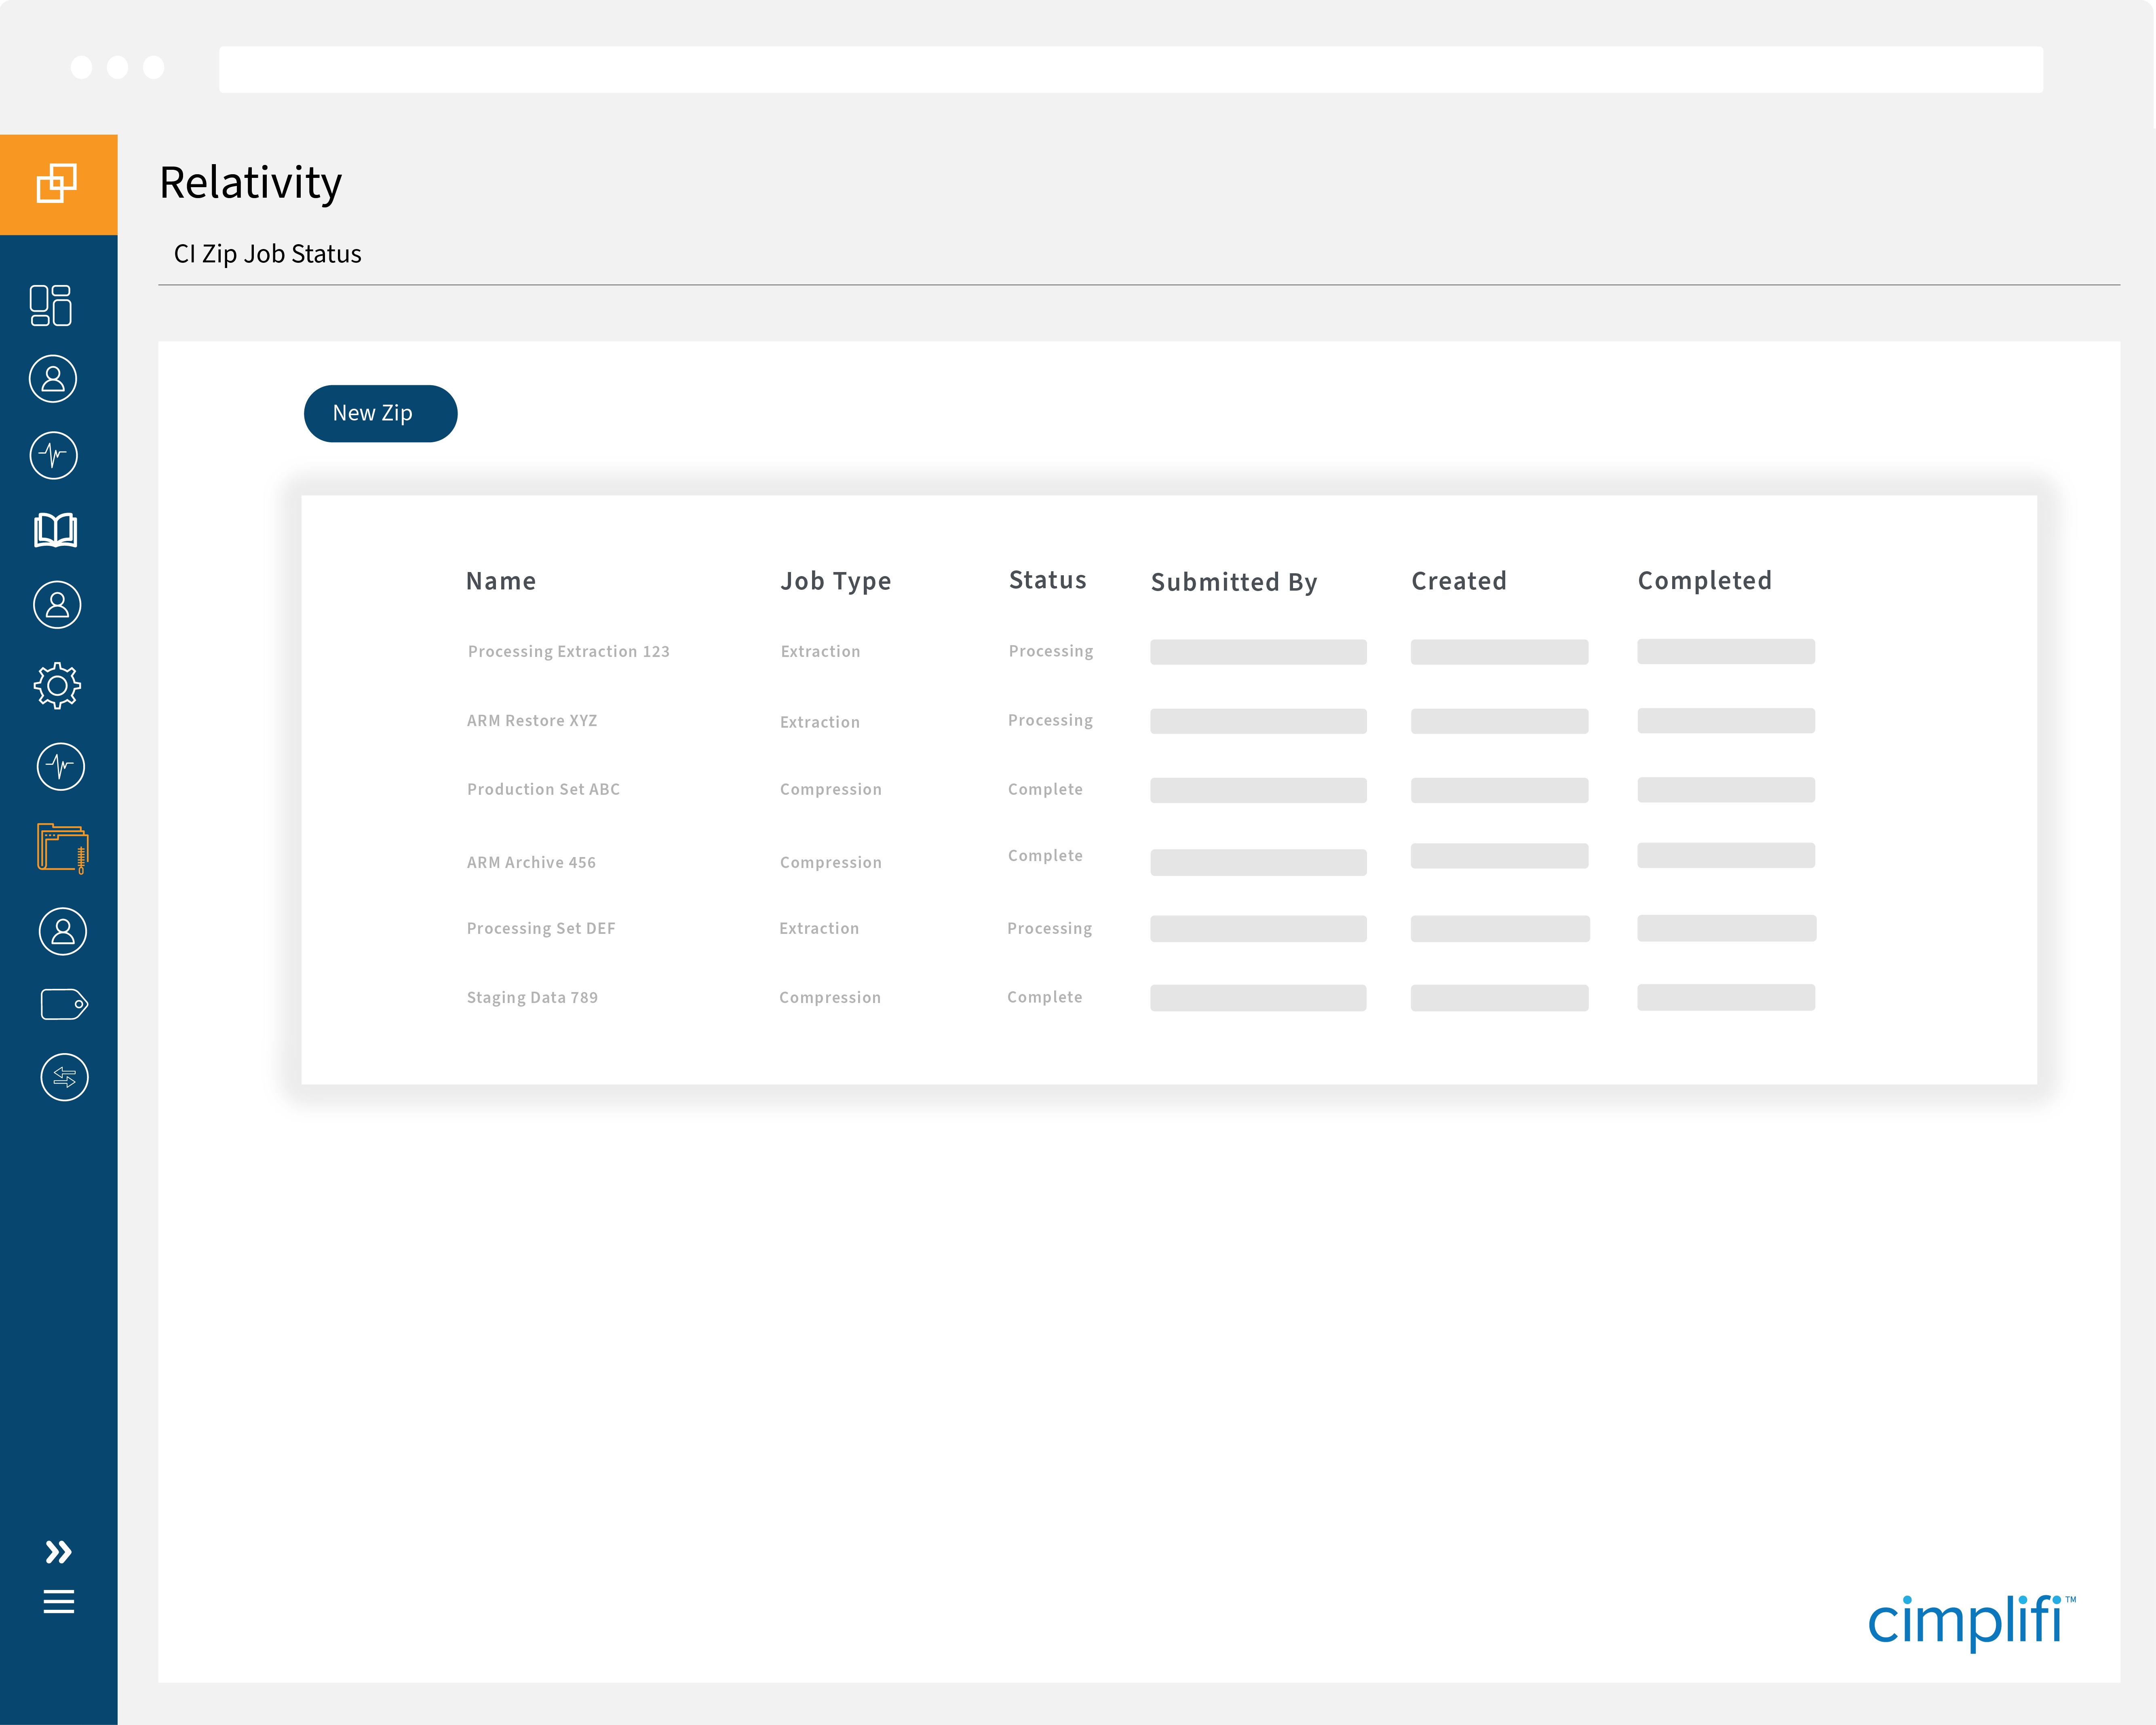Open the hamburger menu icon

pyautogui.click(x=59, y=1601)
